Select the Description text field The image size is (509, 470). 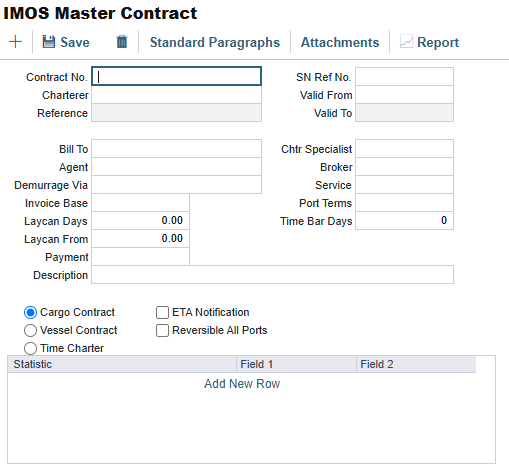pyautogui.click(x=272, y=275)
